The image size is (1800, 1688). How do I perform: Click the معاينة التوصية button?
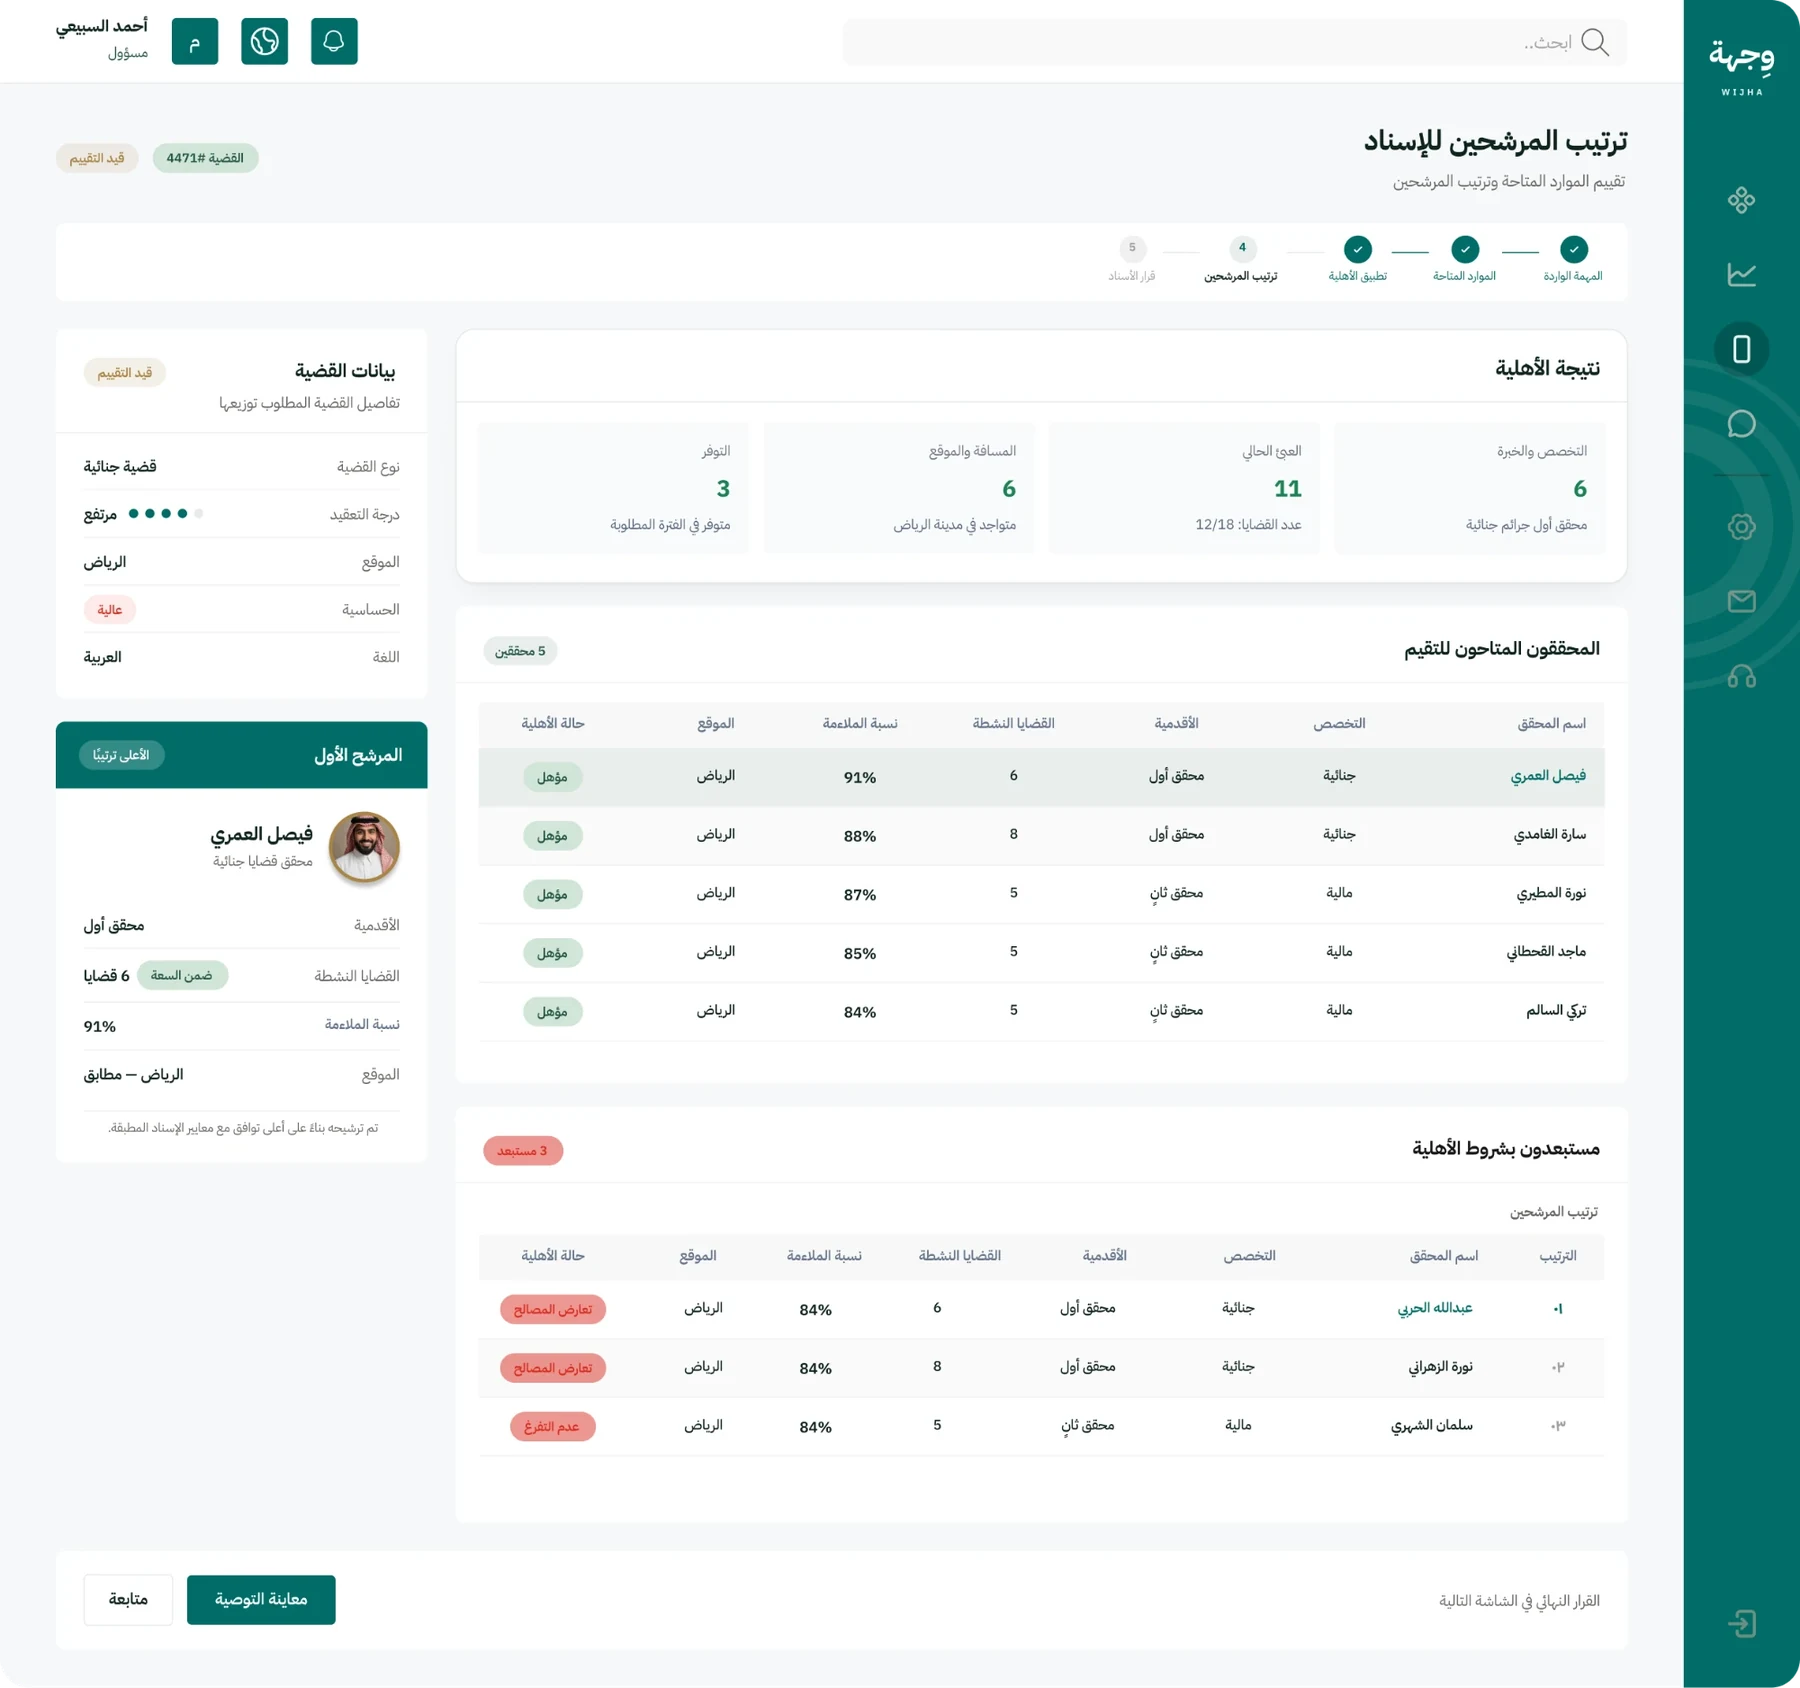point(261,1599)
